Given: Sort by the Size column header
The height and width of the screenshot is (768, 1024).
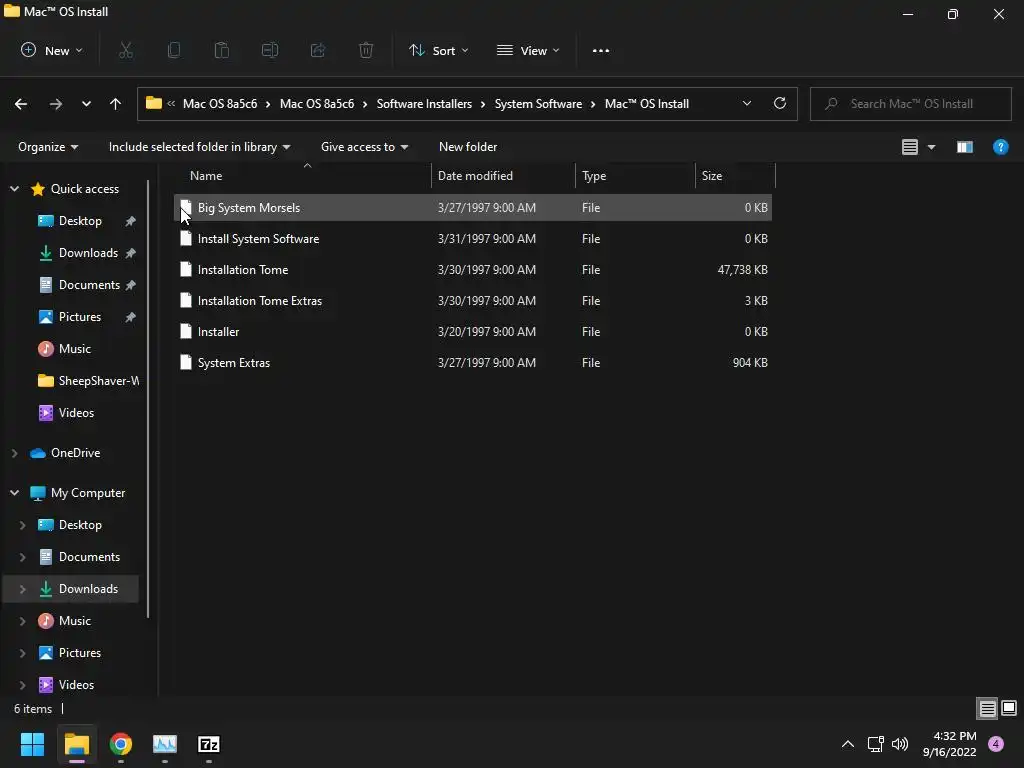Looking at the screenshot, I should [x=735, y=176].
